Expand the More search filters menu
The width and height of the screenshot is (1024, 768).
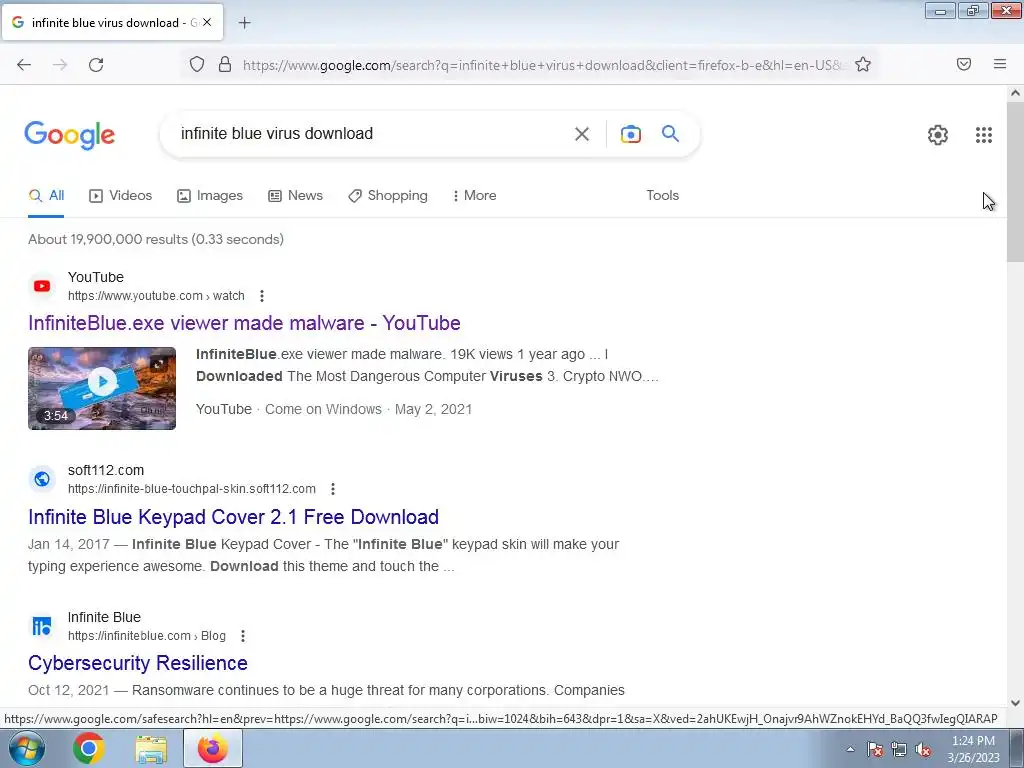click(x=474, y=195)
